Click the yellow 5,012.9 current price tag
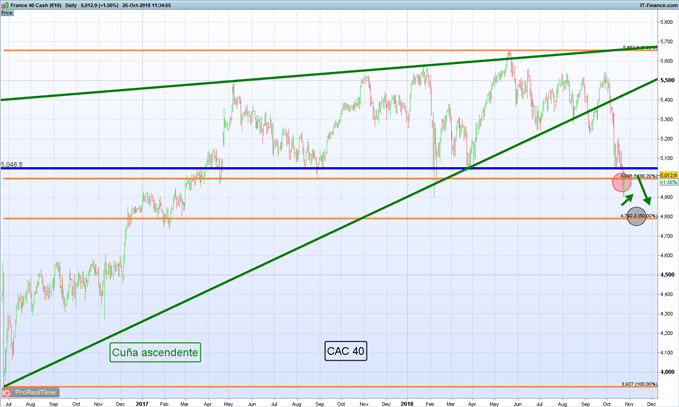This screenshot has width=679, height=407. [669, 175]
